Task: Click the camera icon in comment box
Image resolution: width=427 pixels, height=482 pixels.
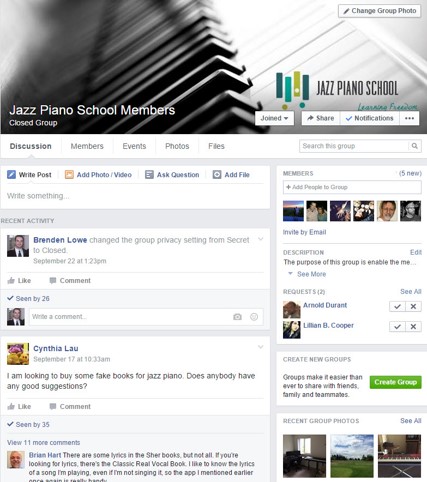Action: pyautogui.click(x=237, y=317)
